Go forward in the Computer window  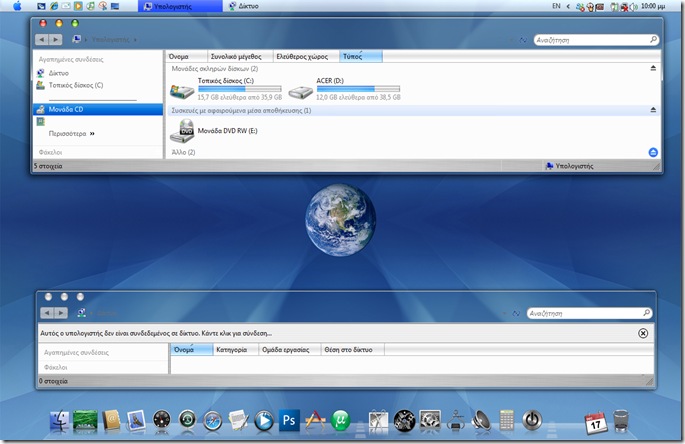[55, 40]
